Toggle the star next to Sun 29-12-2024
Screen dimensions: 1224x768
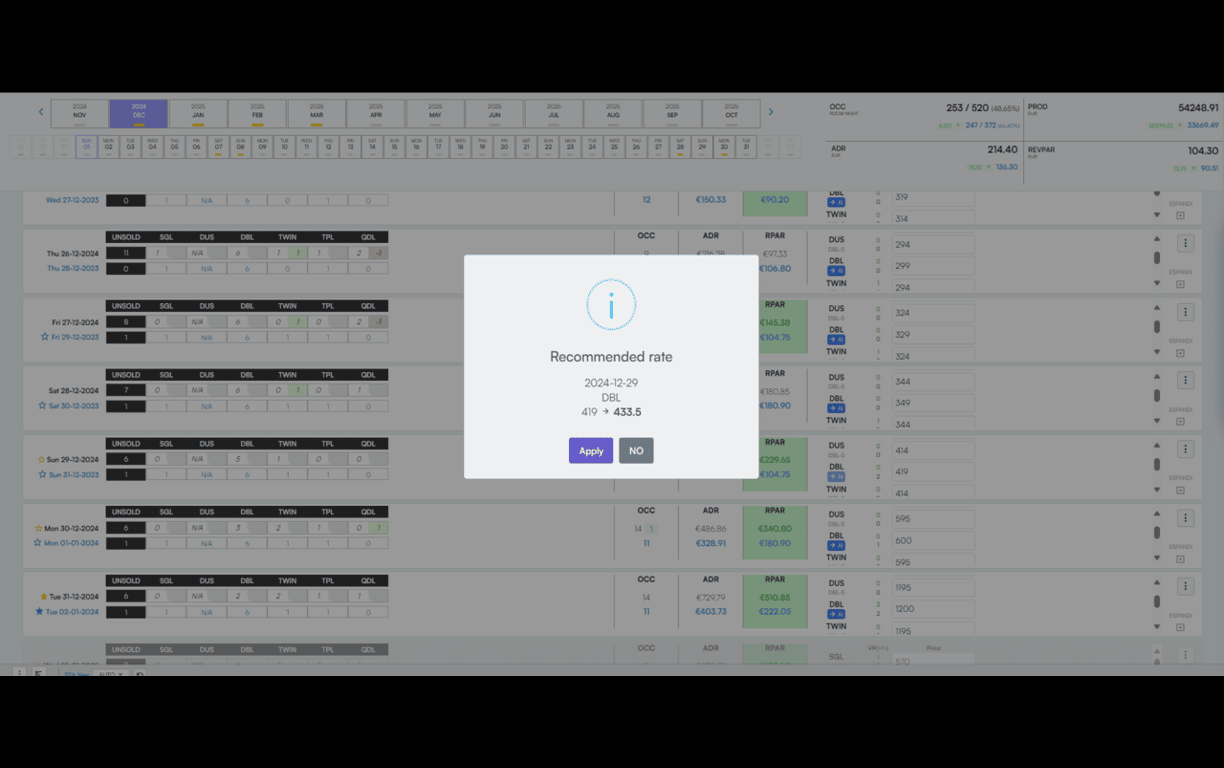tap(41, 460)
